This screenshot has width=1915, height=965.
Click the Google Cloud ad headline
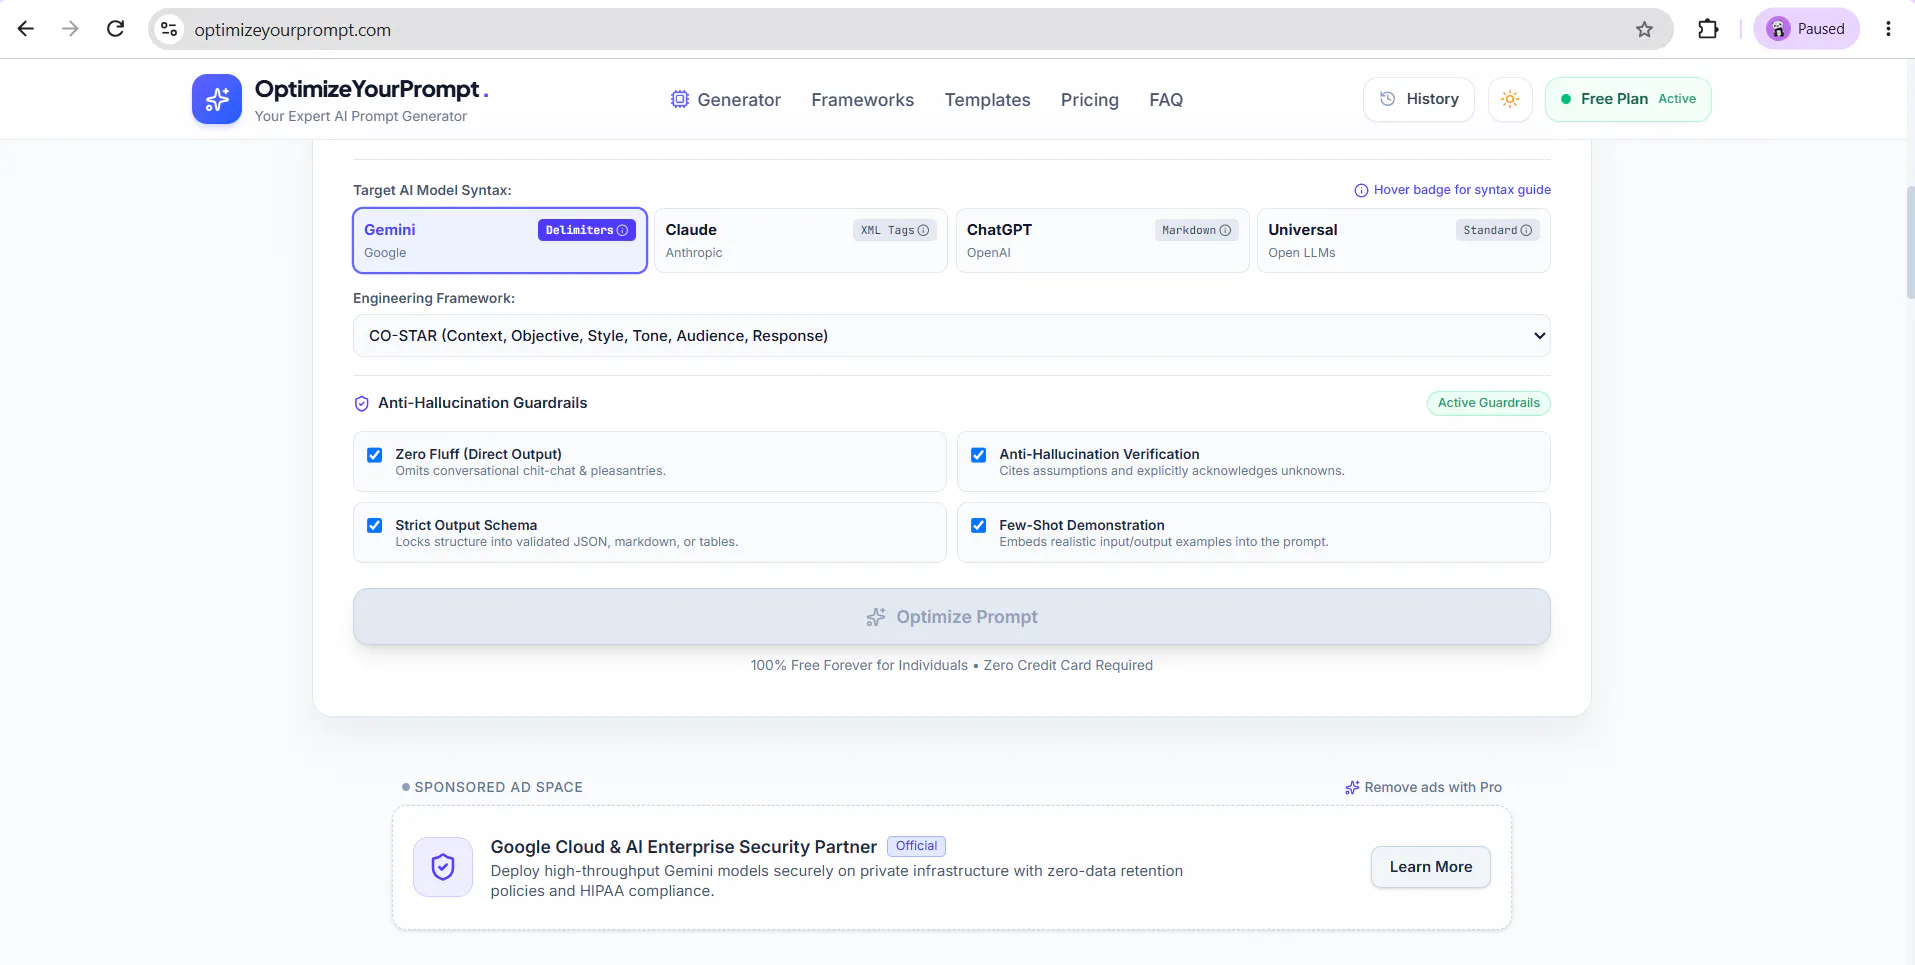click(683, 847)
